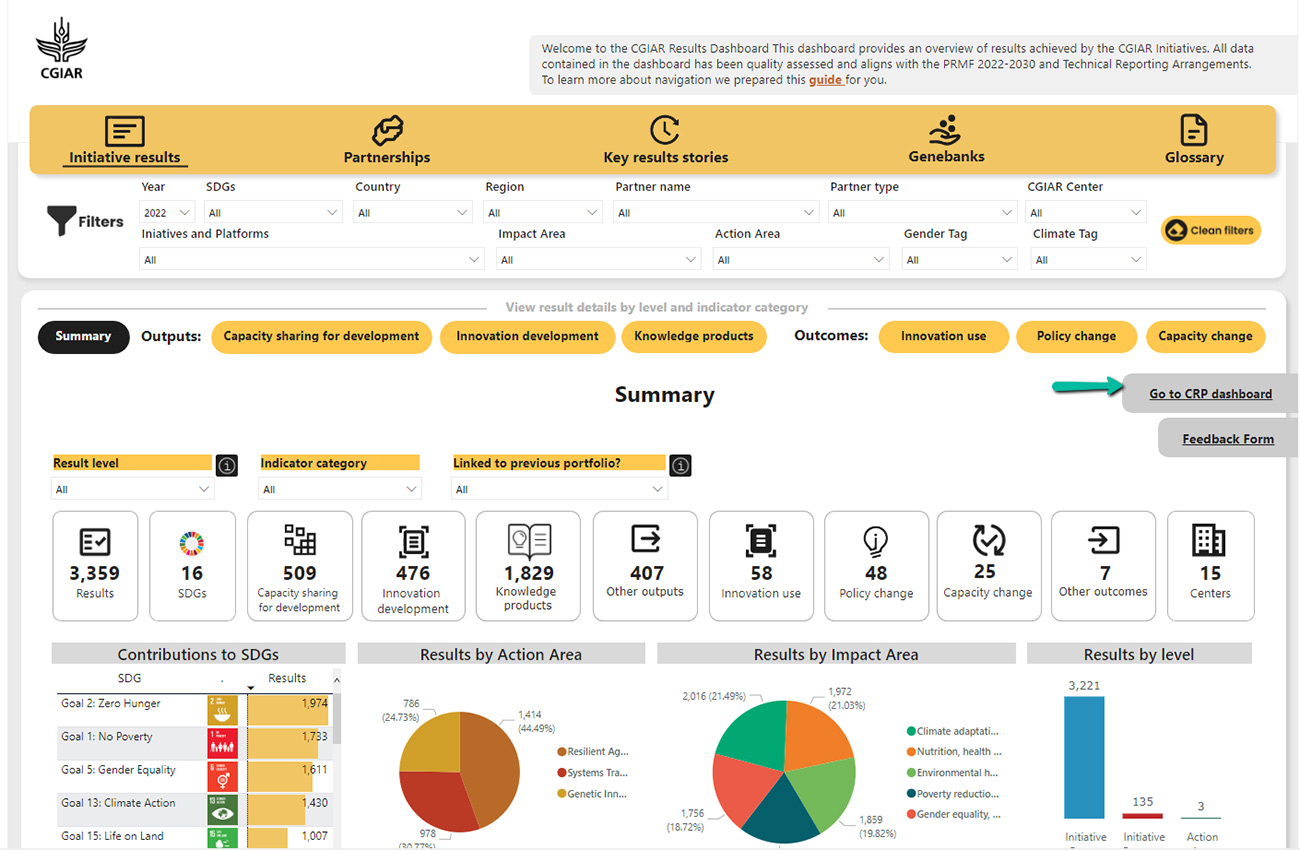Open the Partnerships handshake icon
Viewport: 1300px width, 850px height.
pyautogui.click(x=387, y=131)
